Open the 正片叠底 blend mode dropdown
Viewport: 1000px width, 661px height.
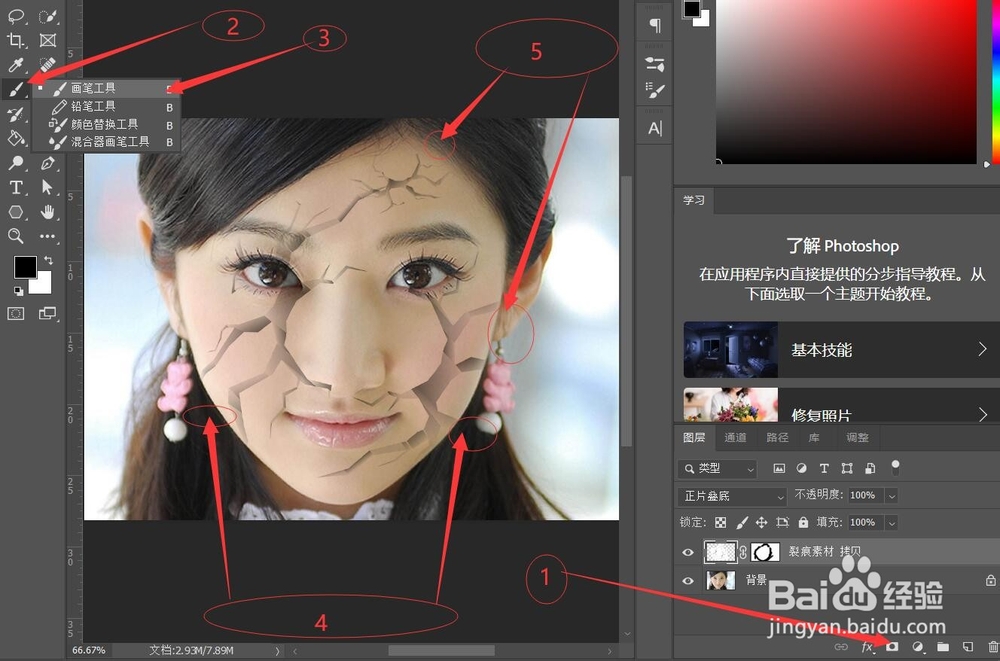(x=732, y=496)
